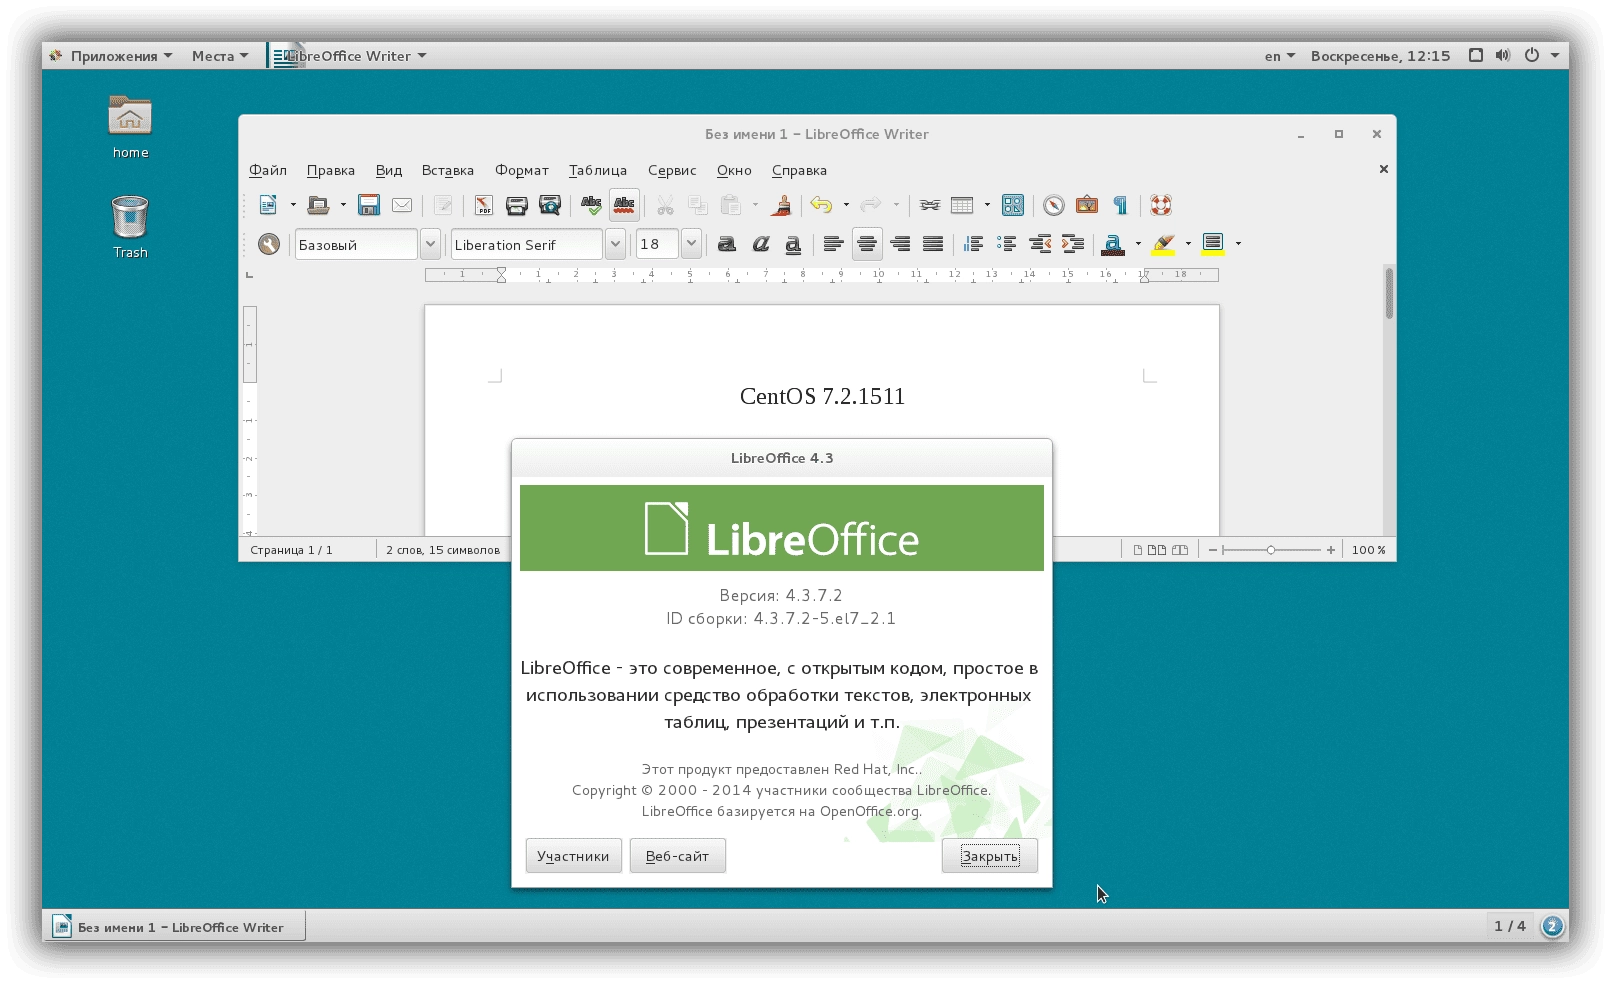
Task: Click the font color icon
Action: [1113, 244]
